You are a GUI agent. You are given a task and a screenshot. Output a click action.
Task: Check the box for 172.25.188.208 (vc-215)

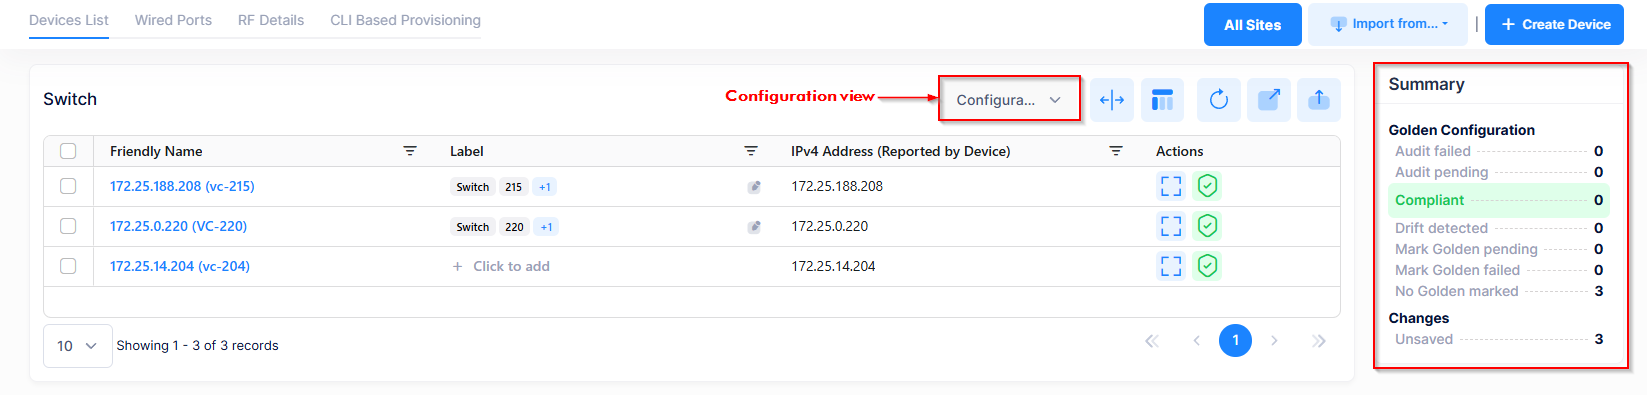point(68,186)
